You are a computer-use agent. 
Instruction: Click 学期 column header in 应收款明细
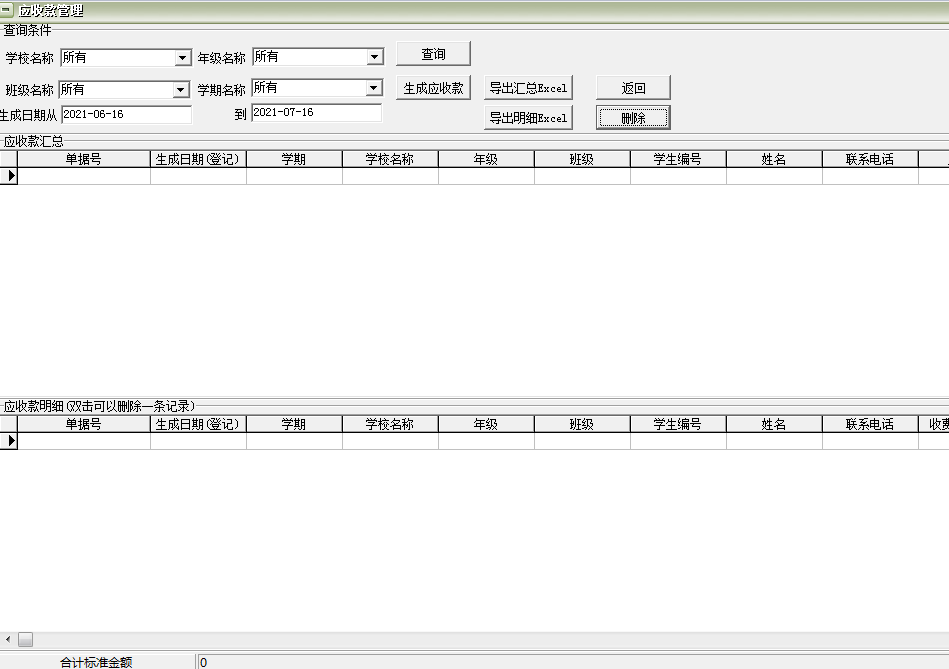(294, 424)
